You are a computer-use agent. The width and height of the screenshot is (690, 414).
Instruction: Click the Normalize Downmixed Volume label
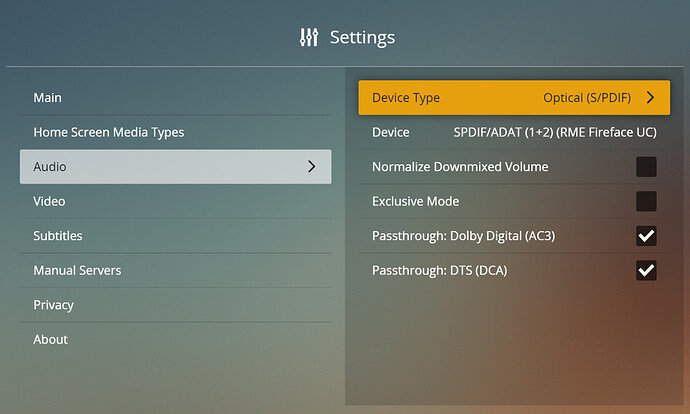460,167
